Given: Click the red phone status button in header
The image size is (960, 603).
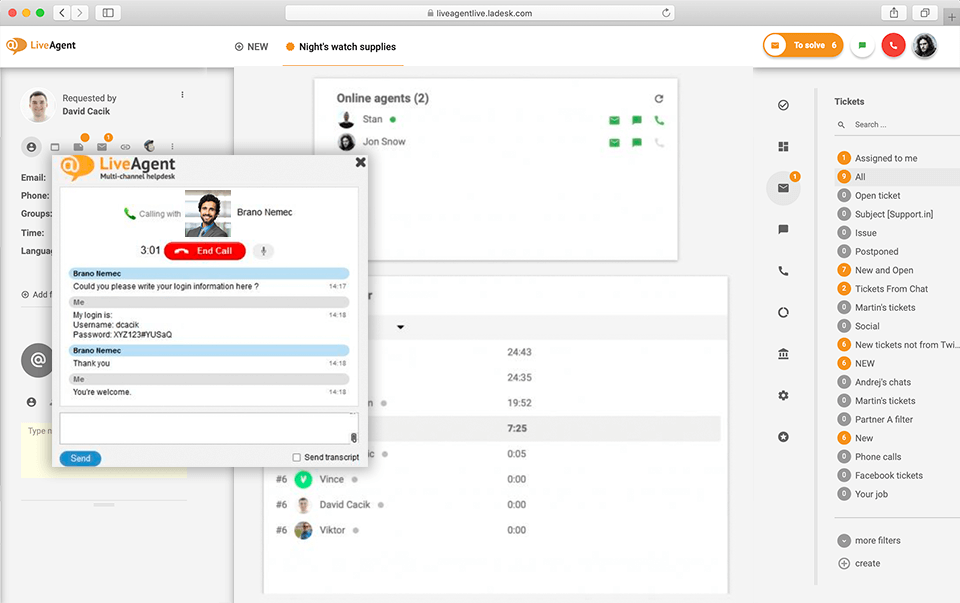Looking at the screenshot, I should pyautogui.click(x=893, y=46).
